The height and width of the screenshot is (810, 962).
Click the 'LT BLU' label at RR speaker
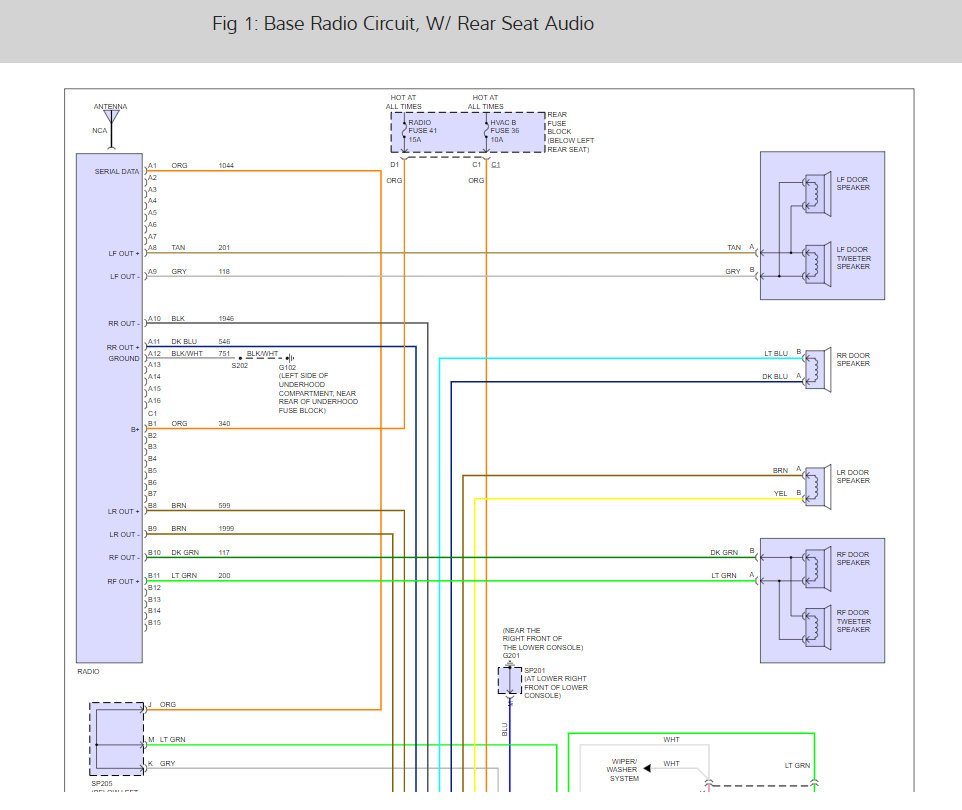(776, 353)
